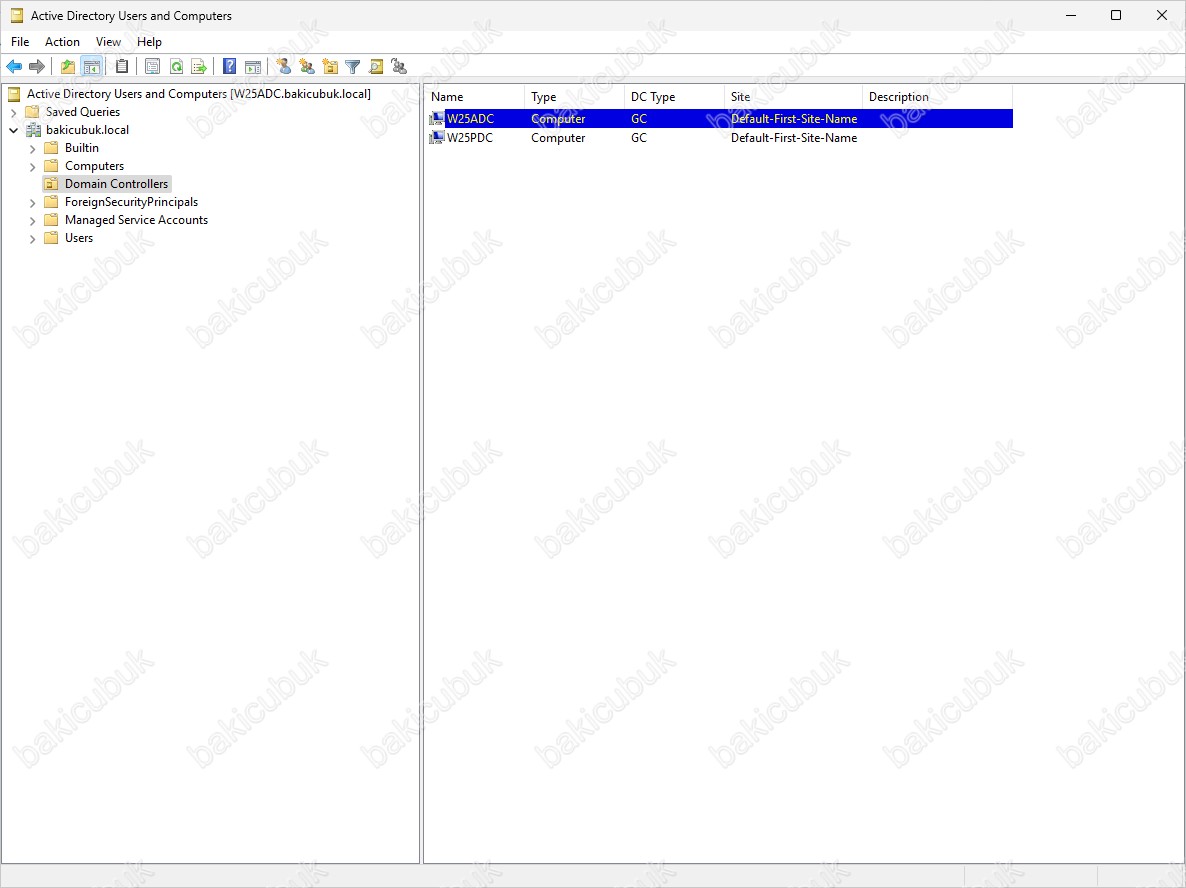Screen dimensions: 1186x888
Task: Expand the ForeignSecurityPrincipals folder
Action: (33, 202)
